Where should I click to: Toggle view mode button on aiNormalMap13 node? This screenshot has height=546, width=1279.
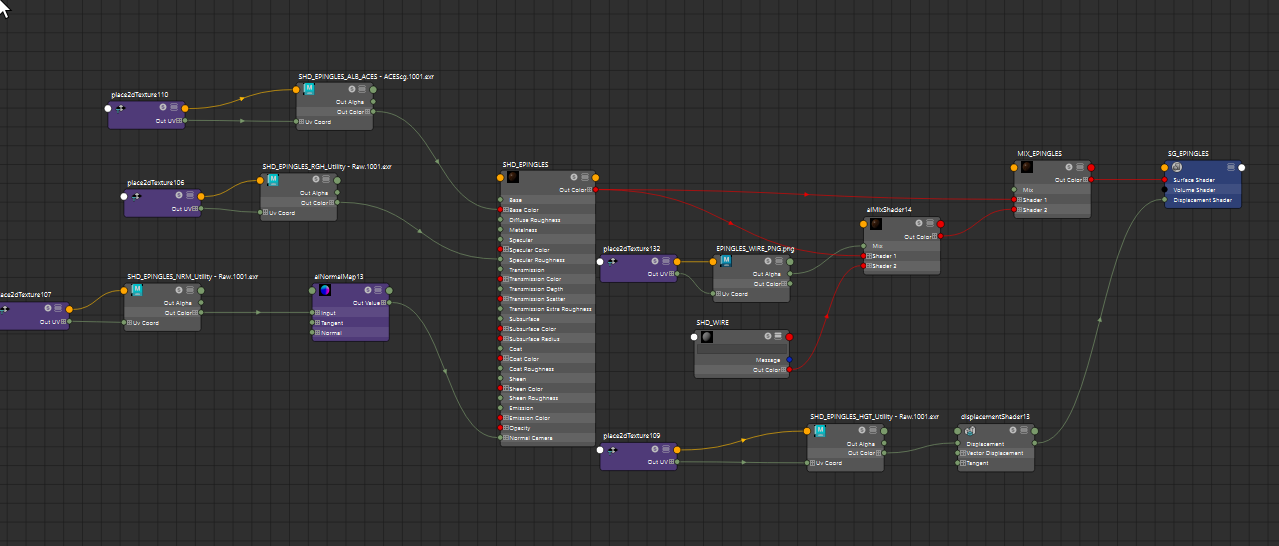[x=378, y=290]
